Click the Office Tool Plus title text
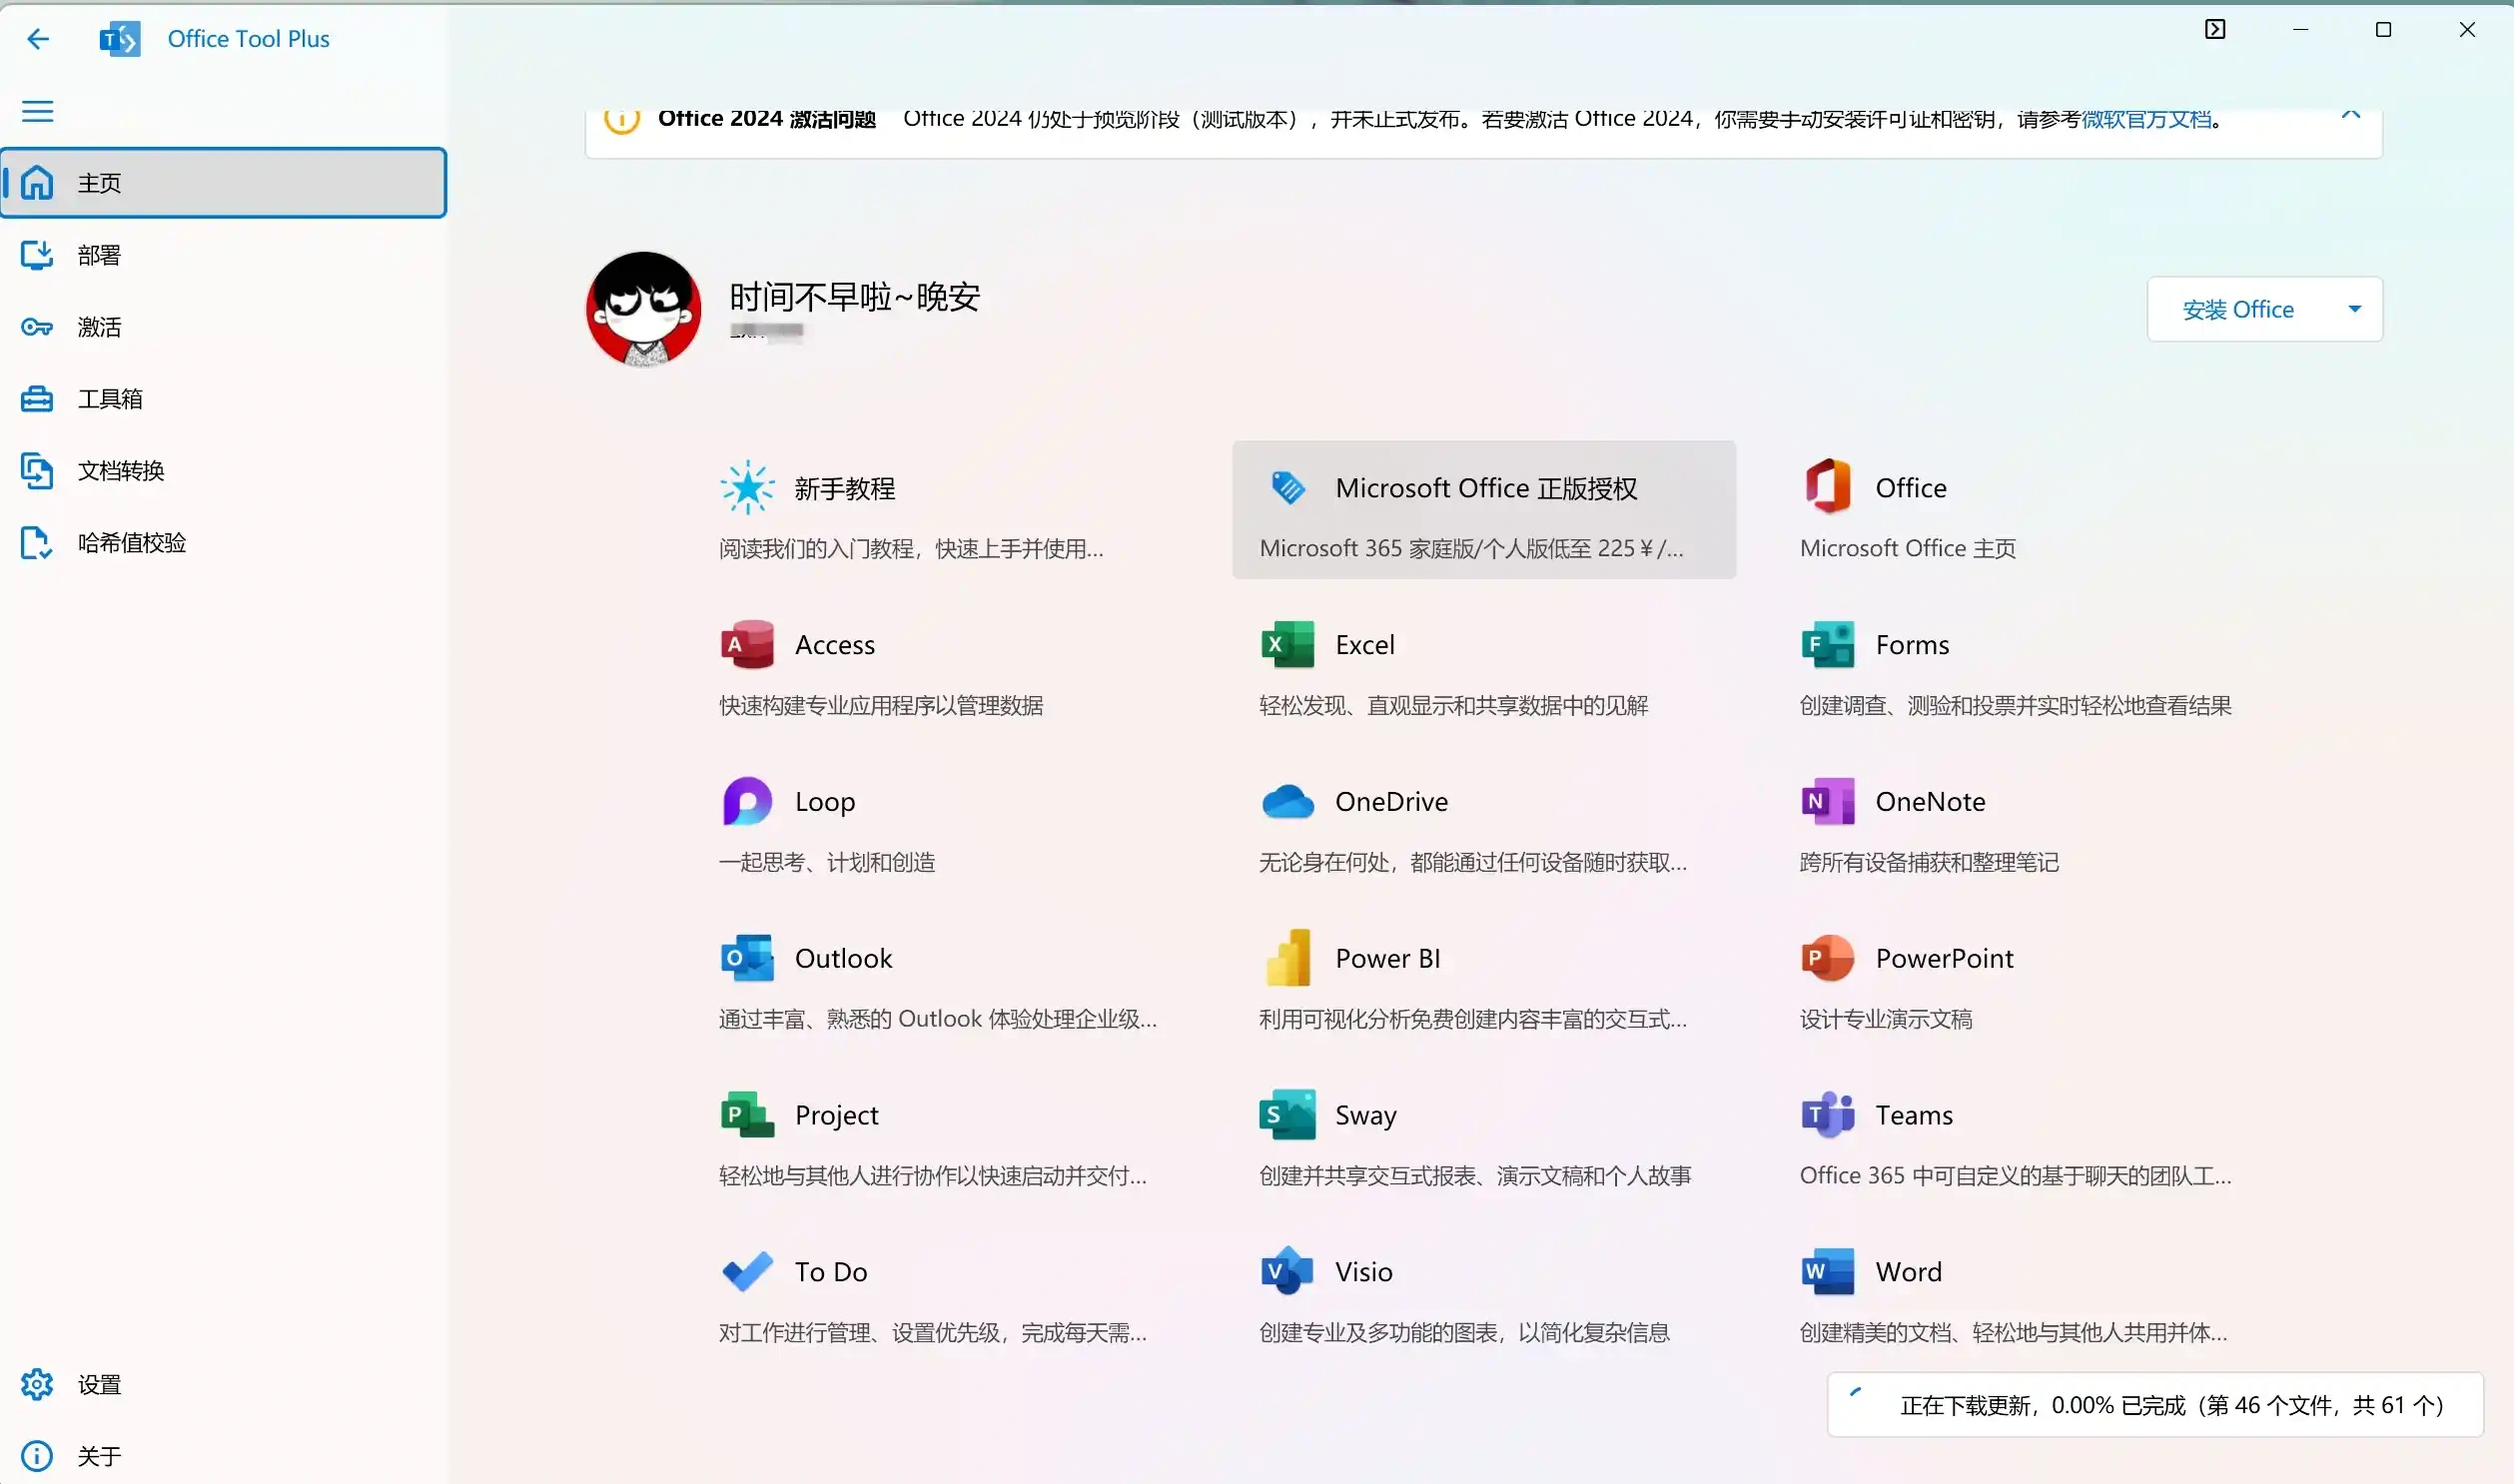2514x1484 pixels. tap(249, 39)
